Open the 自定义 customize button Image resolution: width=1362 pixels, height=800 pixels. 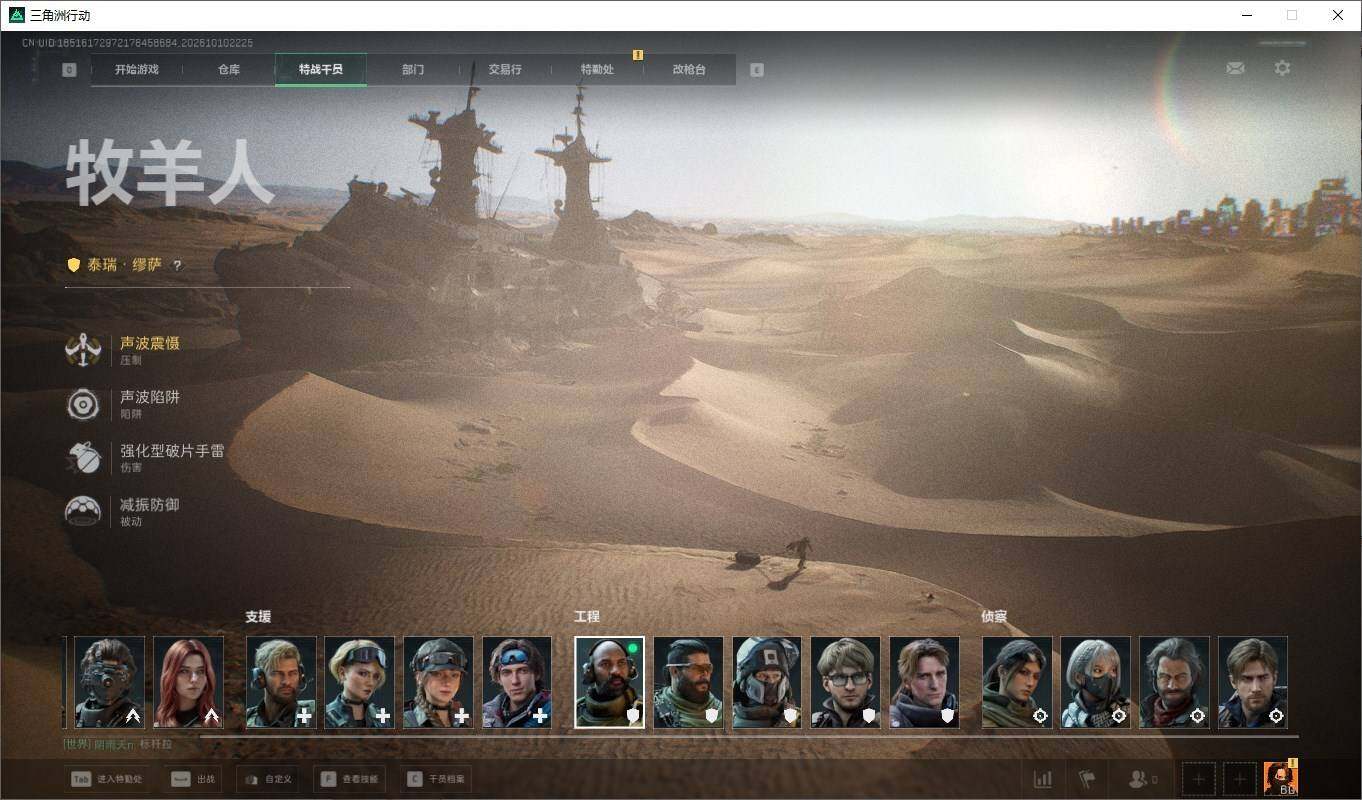[x=267, y=779]
